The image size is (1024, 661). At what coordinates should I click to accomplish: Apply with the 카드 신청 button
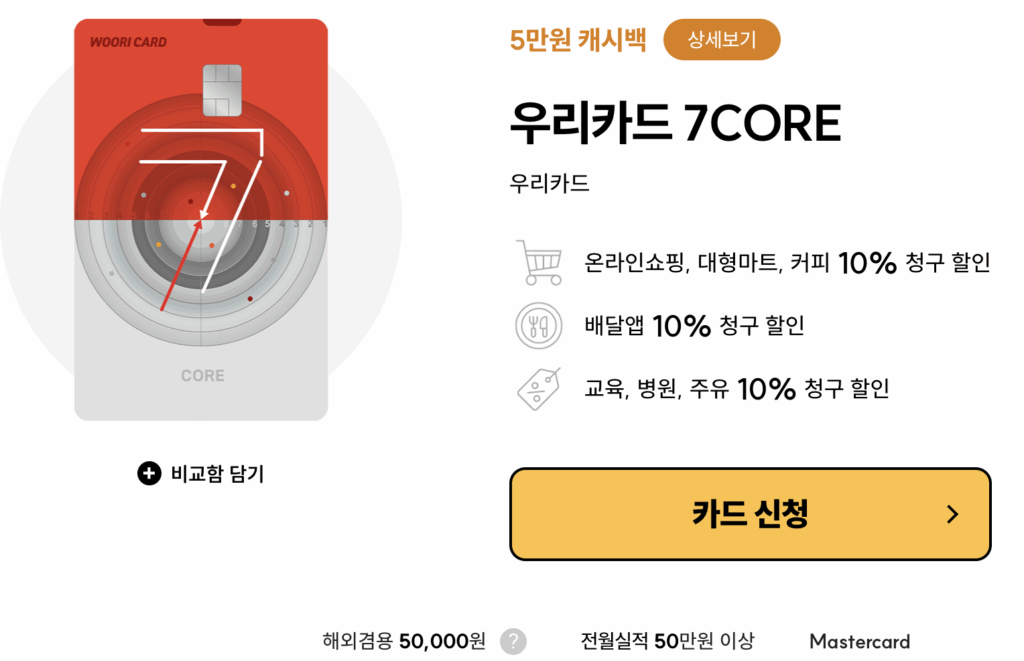click(750, 514)
